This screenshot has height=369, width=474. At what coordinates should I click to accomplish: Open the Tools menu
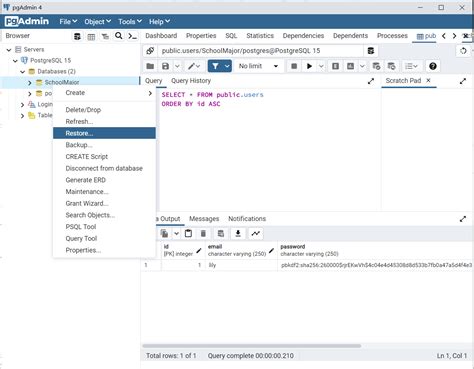130,22
